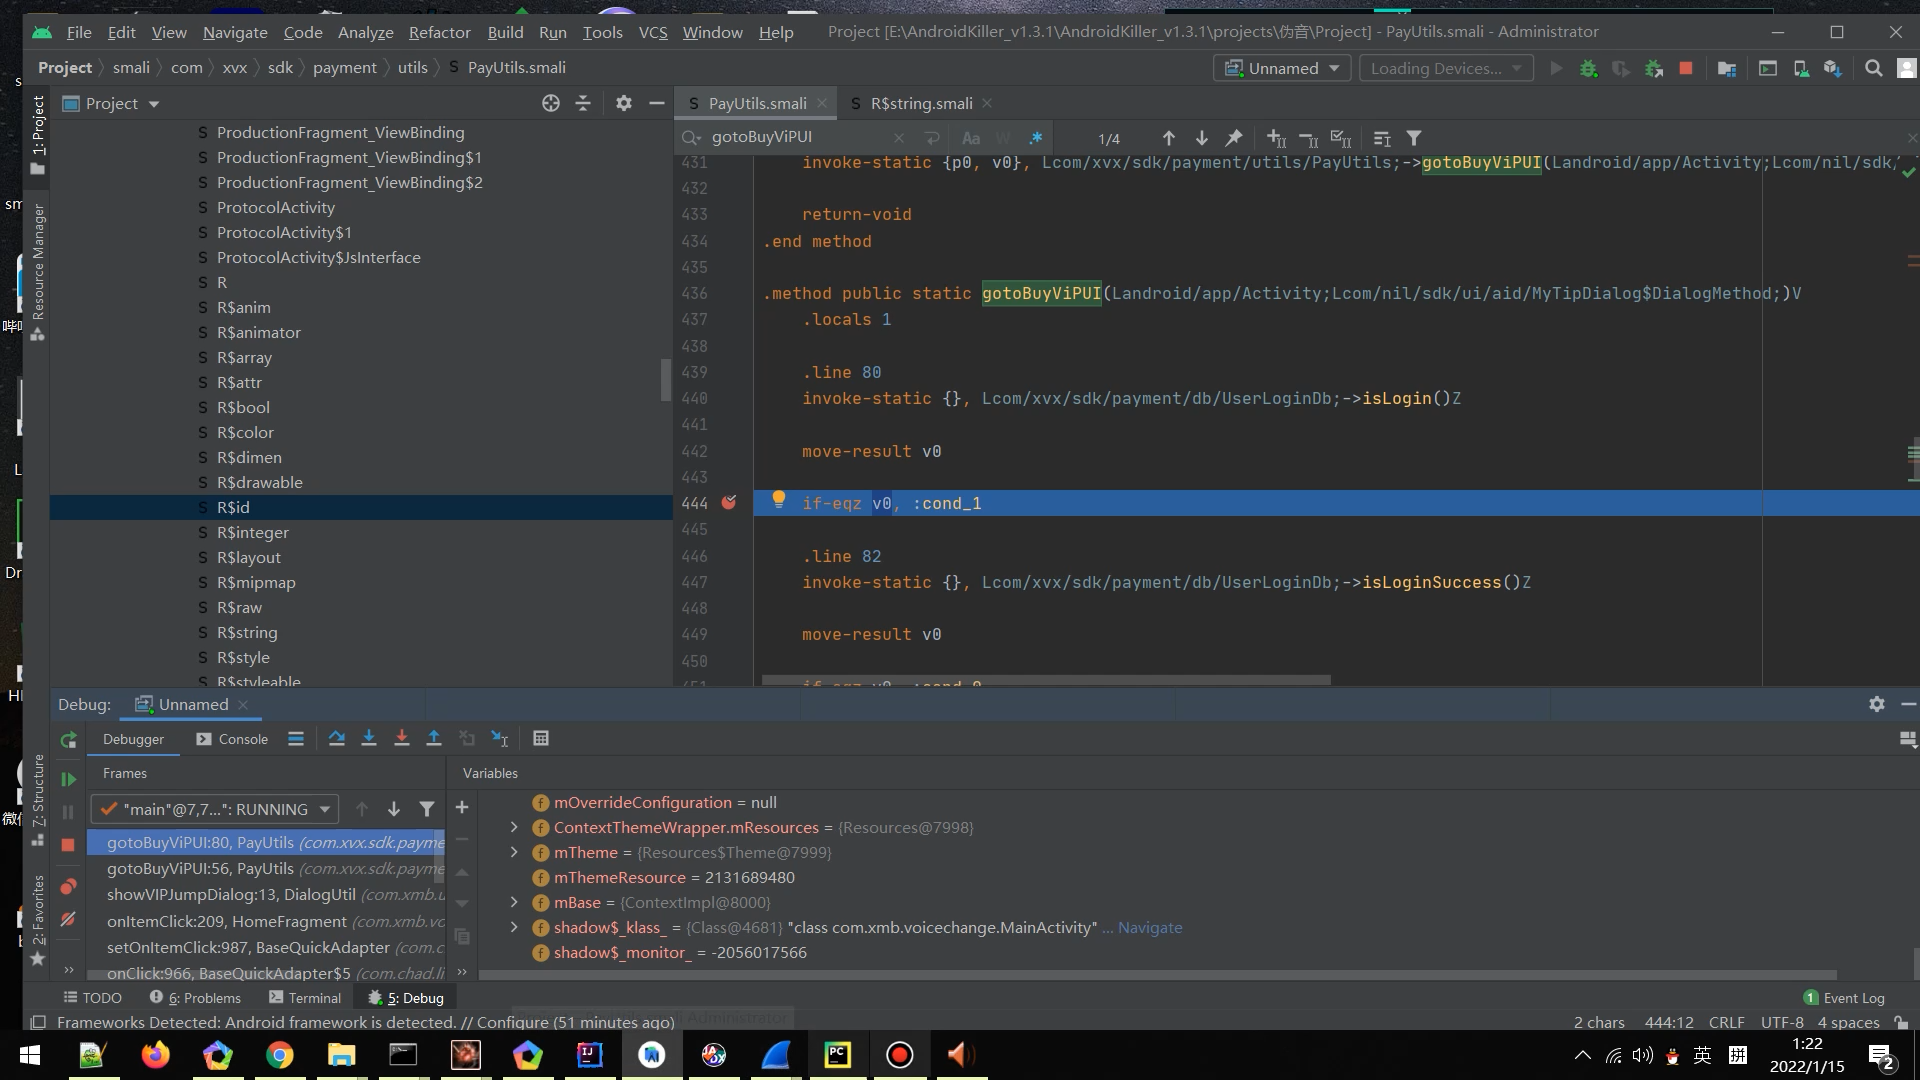Screen dimensions: 1920x1080
Task: Toggle Mute Breakpoints in debug sidebar
Action: 68,919
